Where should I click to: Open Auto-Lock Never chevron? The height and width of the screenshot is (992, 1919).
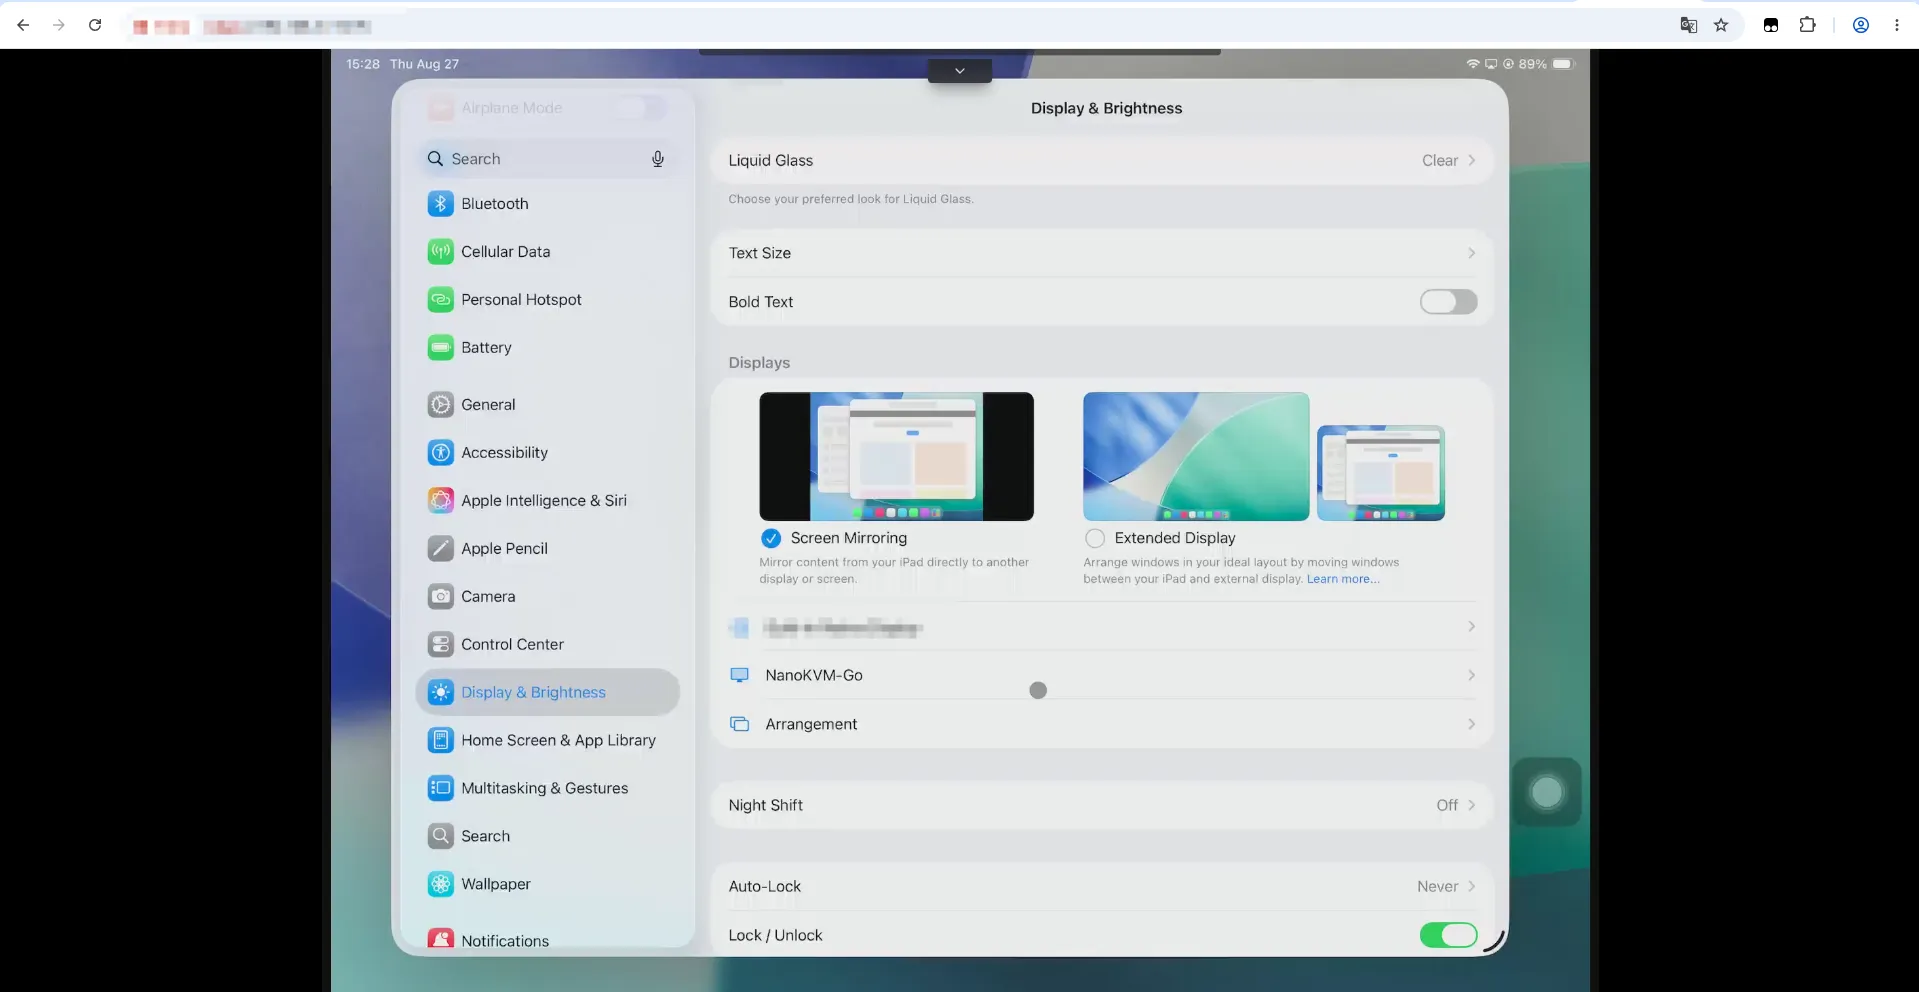pyautogui.click(x=1472, y=887)
